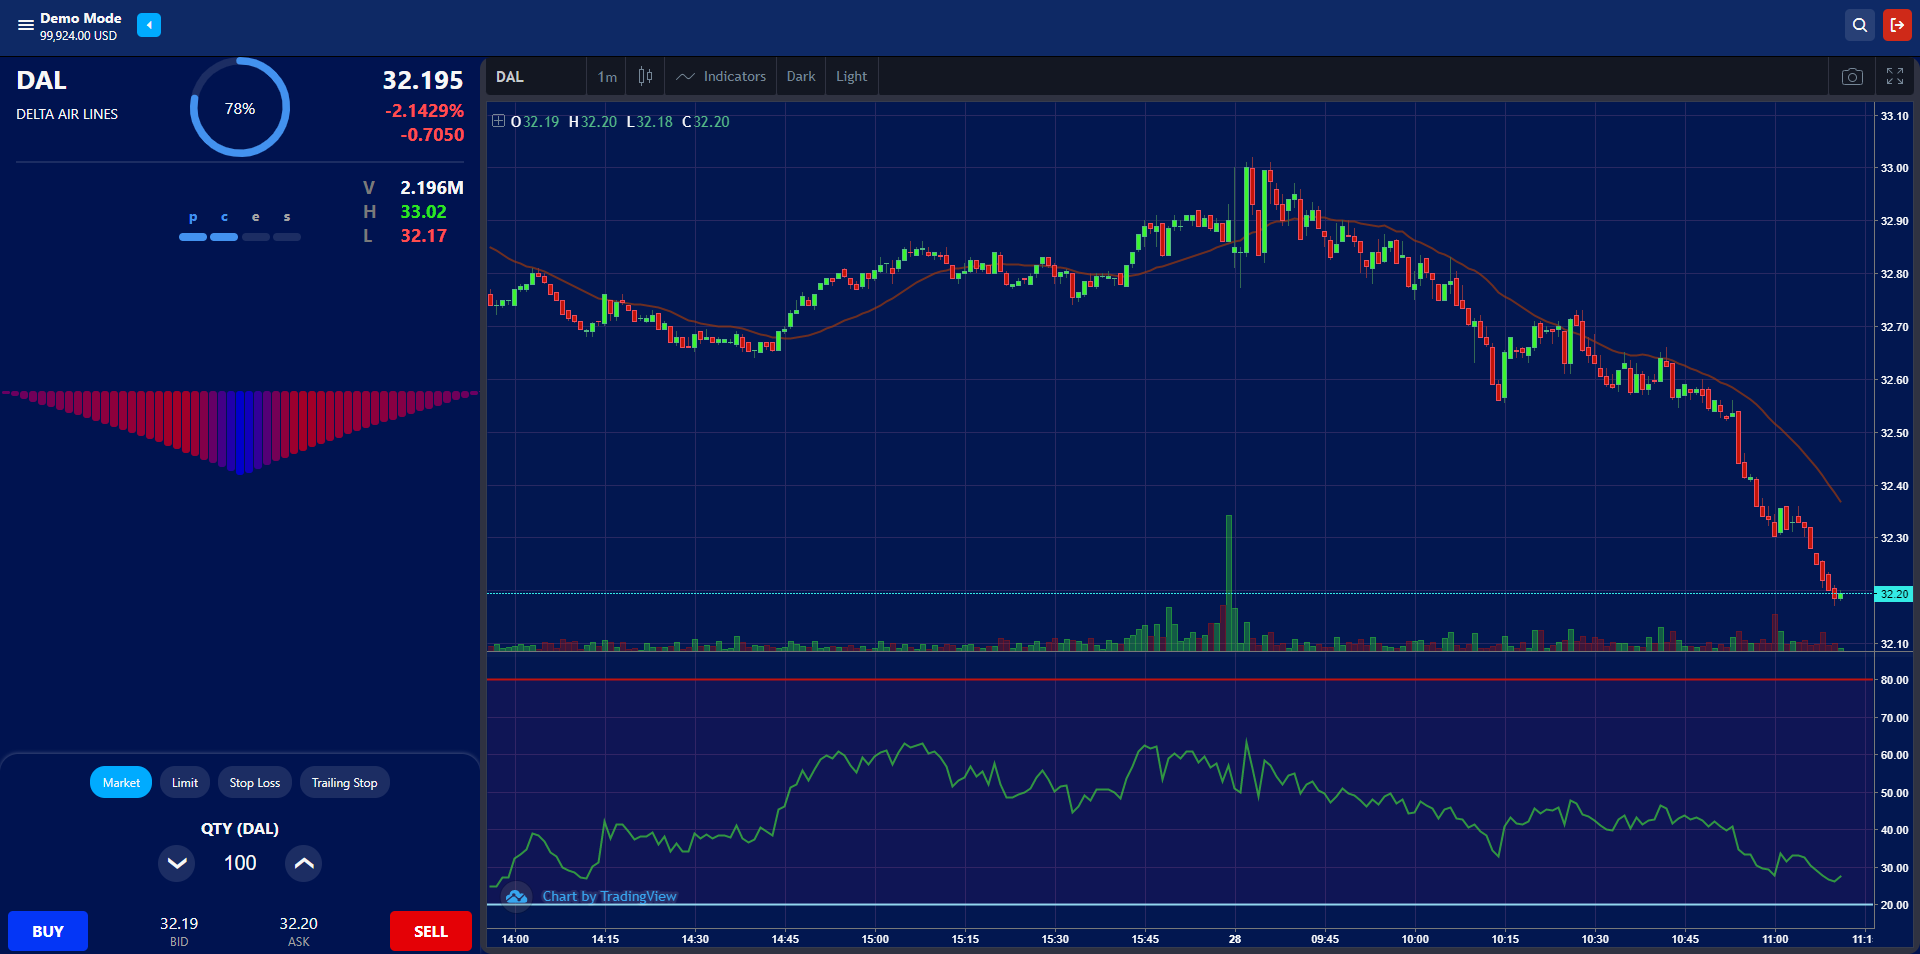Click the BUY button
The width and height of the screenshot is (1920, 954).
click(x=48, y=931)
